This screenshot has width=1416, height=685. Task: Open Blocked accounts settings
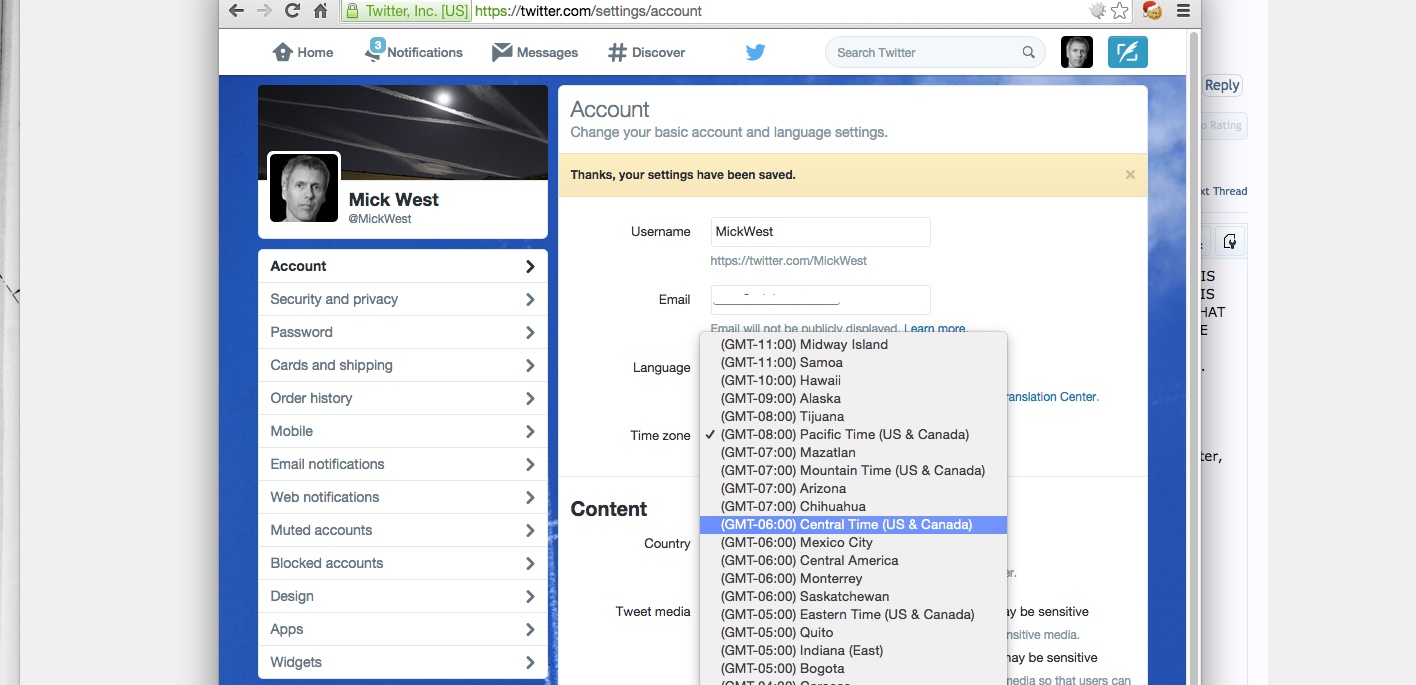click(x=403, y=563)
